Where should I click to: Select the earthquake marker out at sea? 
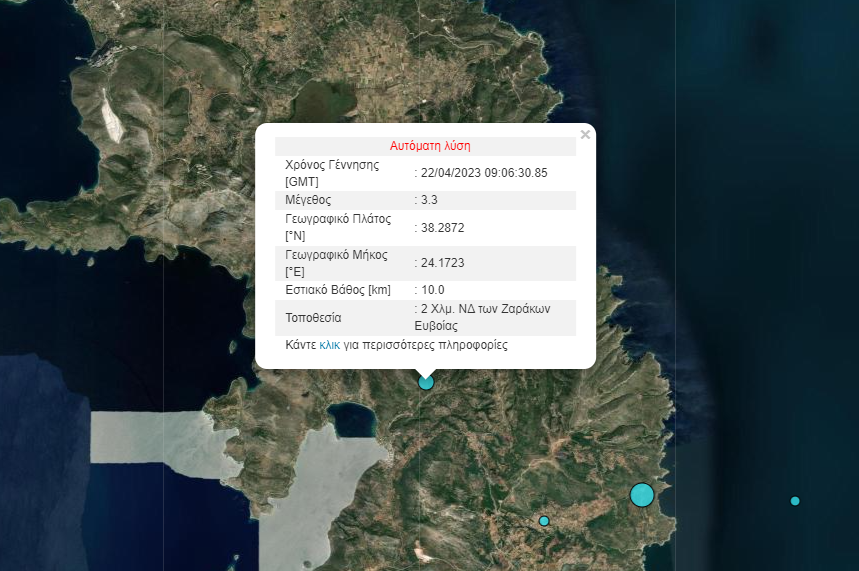[795, 501]
